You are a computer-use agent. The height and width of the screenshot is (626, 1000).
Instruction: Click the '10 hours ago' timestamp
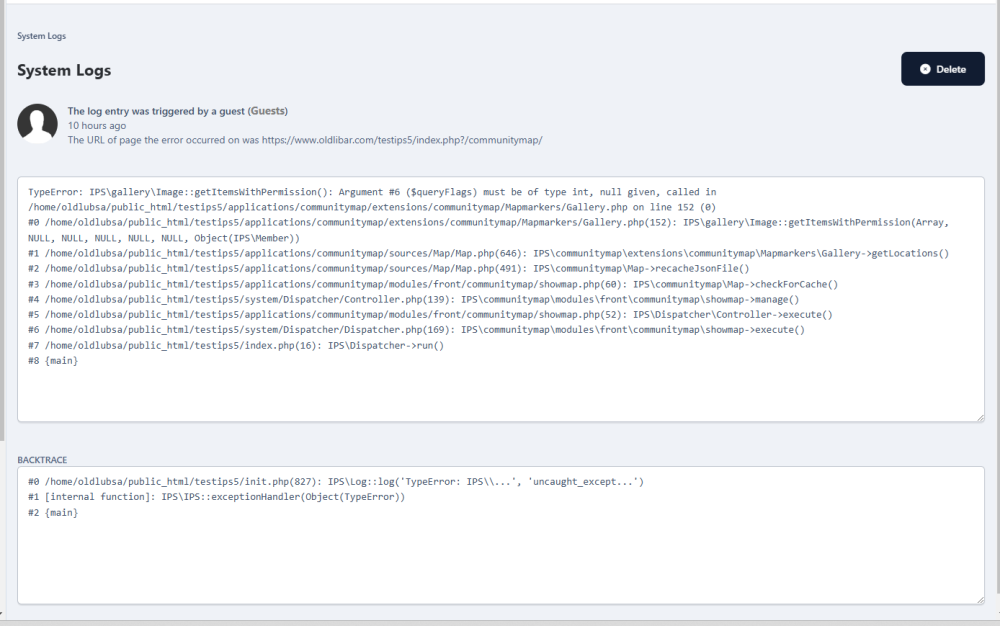point(97,126)
